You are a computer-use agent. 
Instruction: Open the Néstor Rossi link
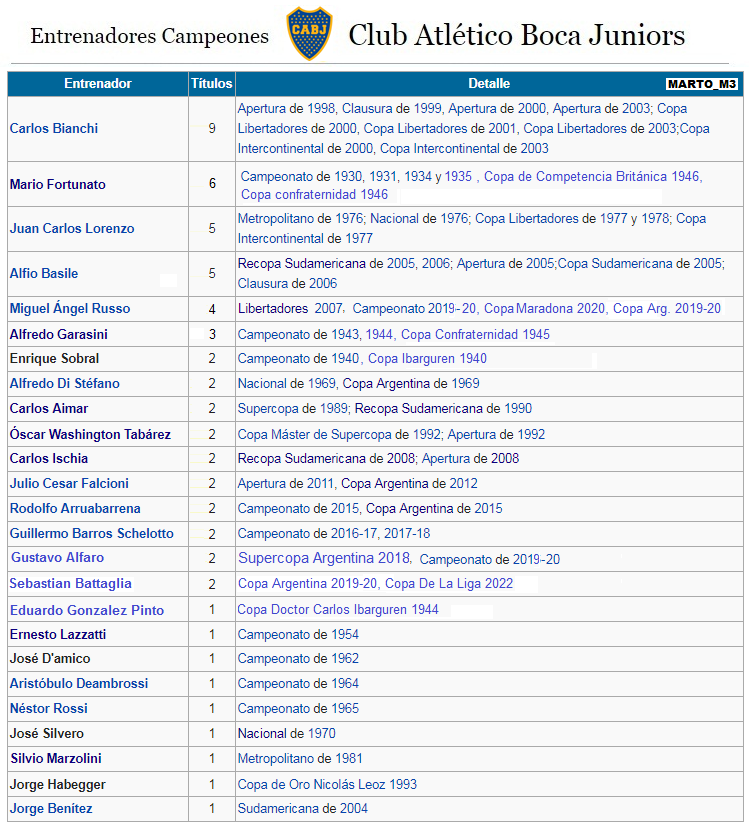(49, 708)
